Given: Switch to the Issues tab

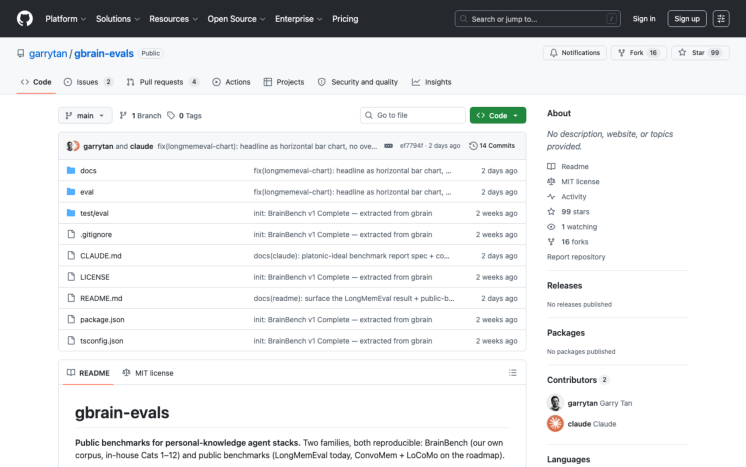Looking at the screenshot, I should (x=88, y=82).
